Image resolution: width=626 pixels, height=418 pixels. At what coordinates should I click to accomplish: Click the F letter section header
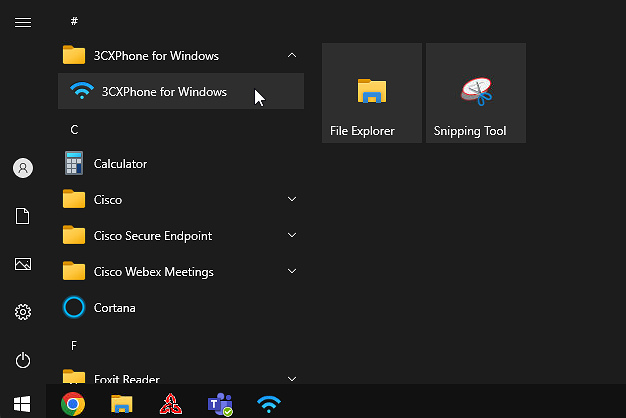[x=74, y=345]
